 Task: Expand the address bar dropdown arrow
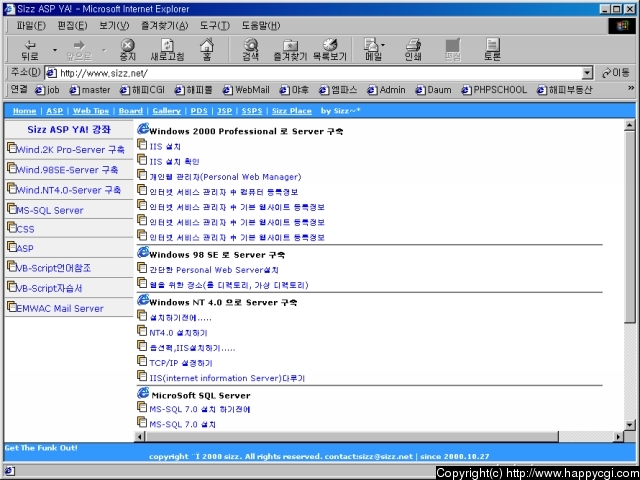tap(587, 73)
